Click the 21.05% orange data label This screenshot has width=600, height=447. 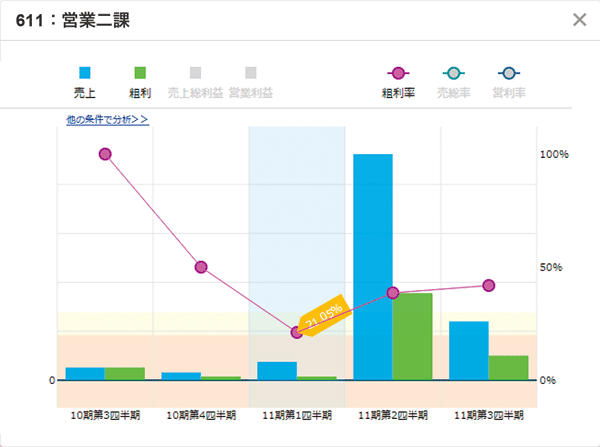(323, 315)
